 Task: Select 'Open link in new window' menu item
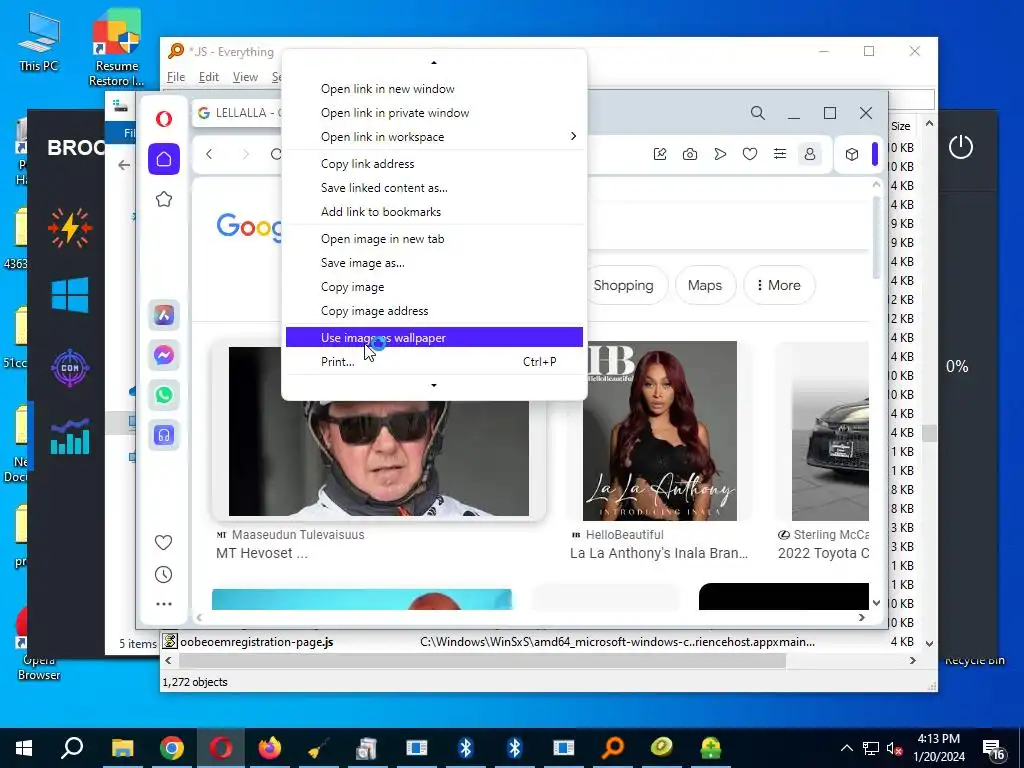pyautogui.click(x=434, y=89)
